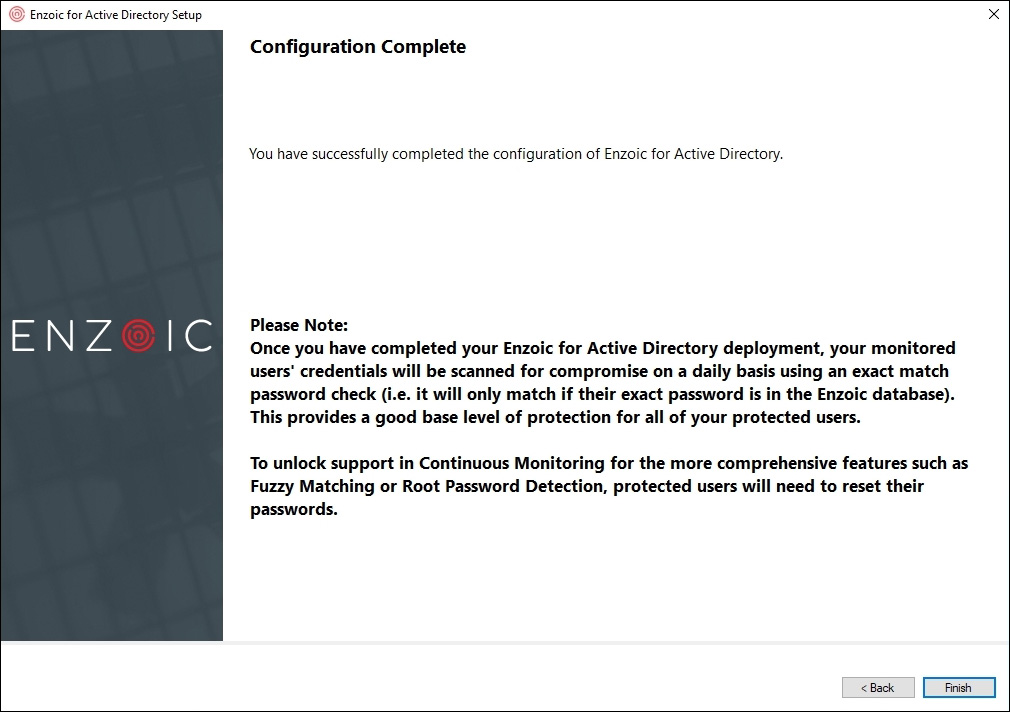Click the sentence about base level of protection
This screenshot has width=1010, height=712.
tap(555, 417)
